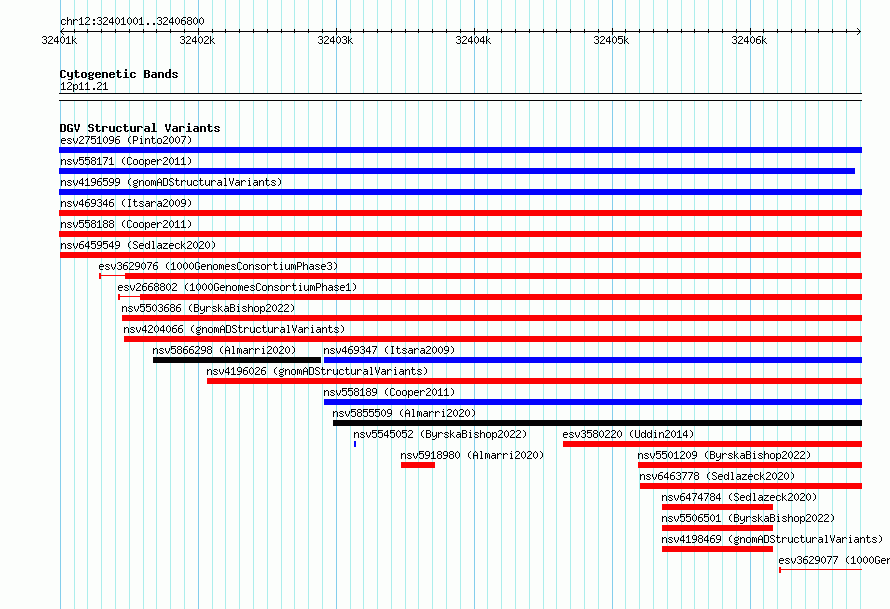
Task: Click the DGV Structural Variants track title
Action: tap(140, 128)
